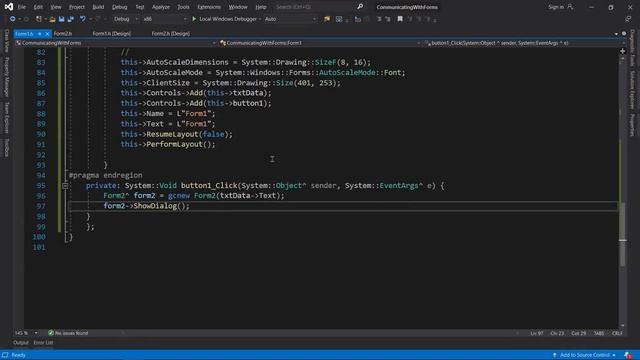Screen dimensions: 640x360
Task: Click the toolbar icon right of Find in Files
Action: click(339, 19)
